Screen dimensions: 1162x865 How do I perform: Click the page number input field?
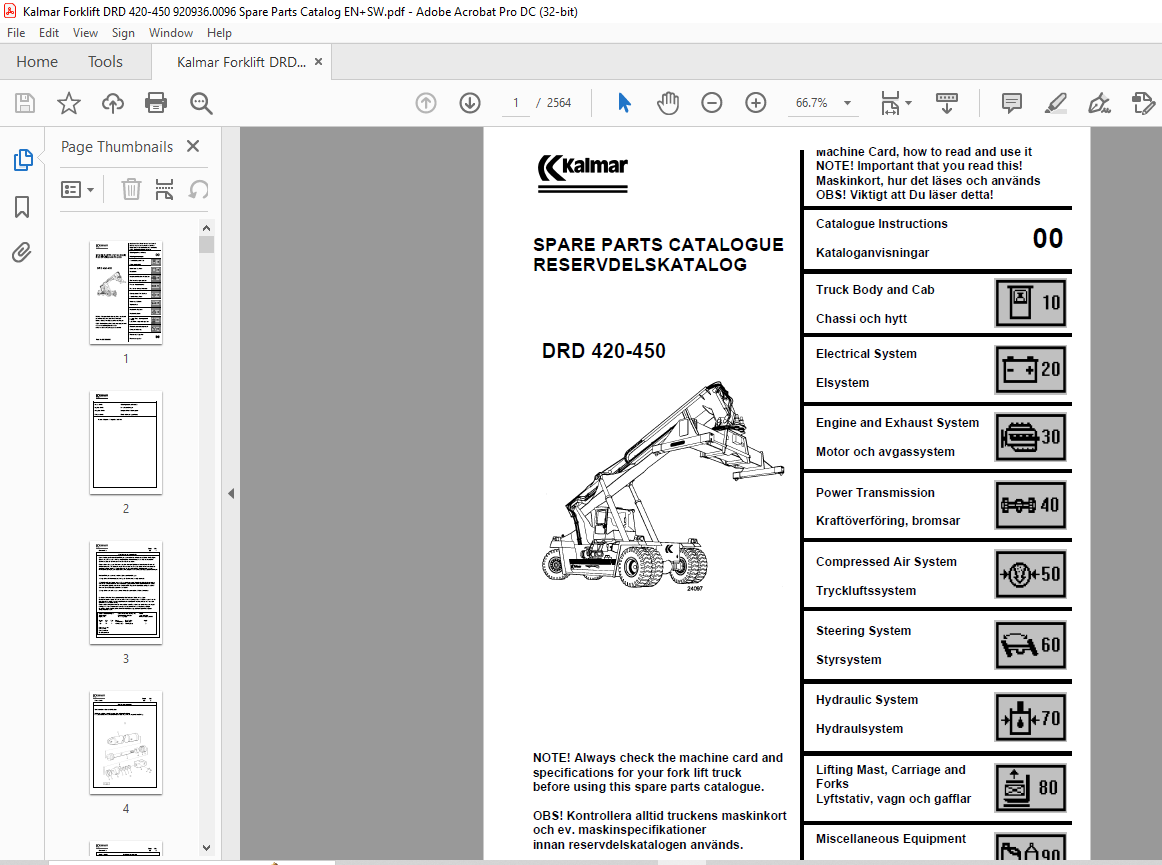click(516, 103)
